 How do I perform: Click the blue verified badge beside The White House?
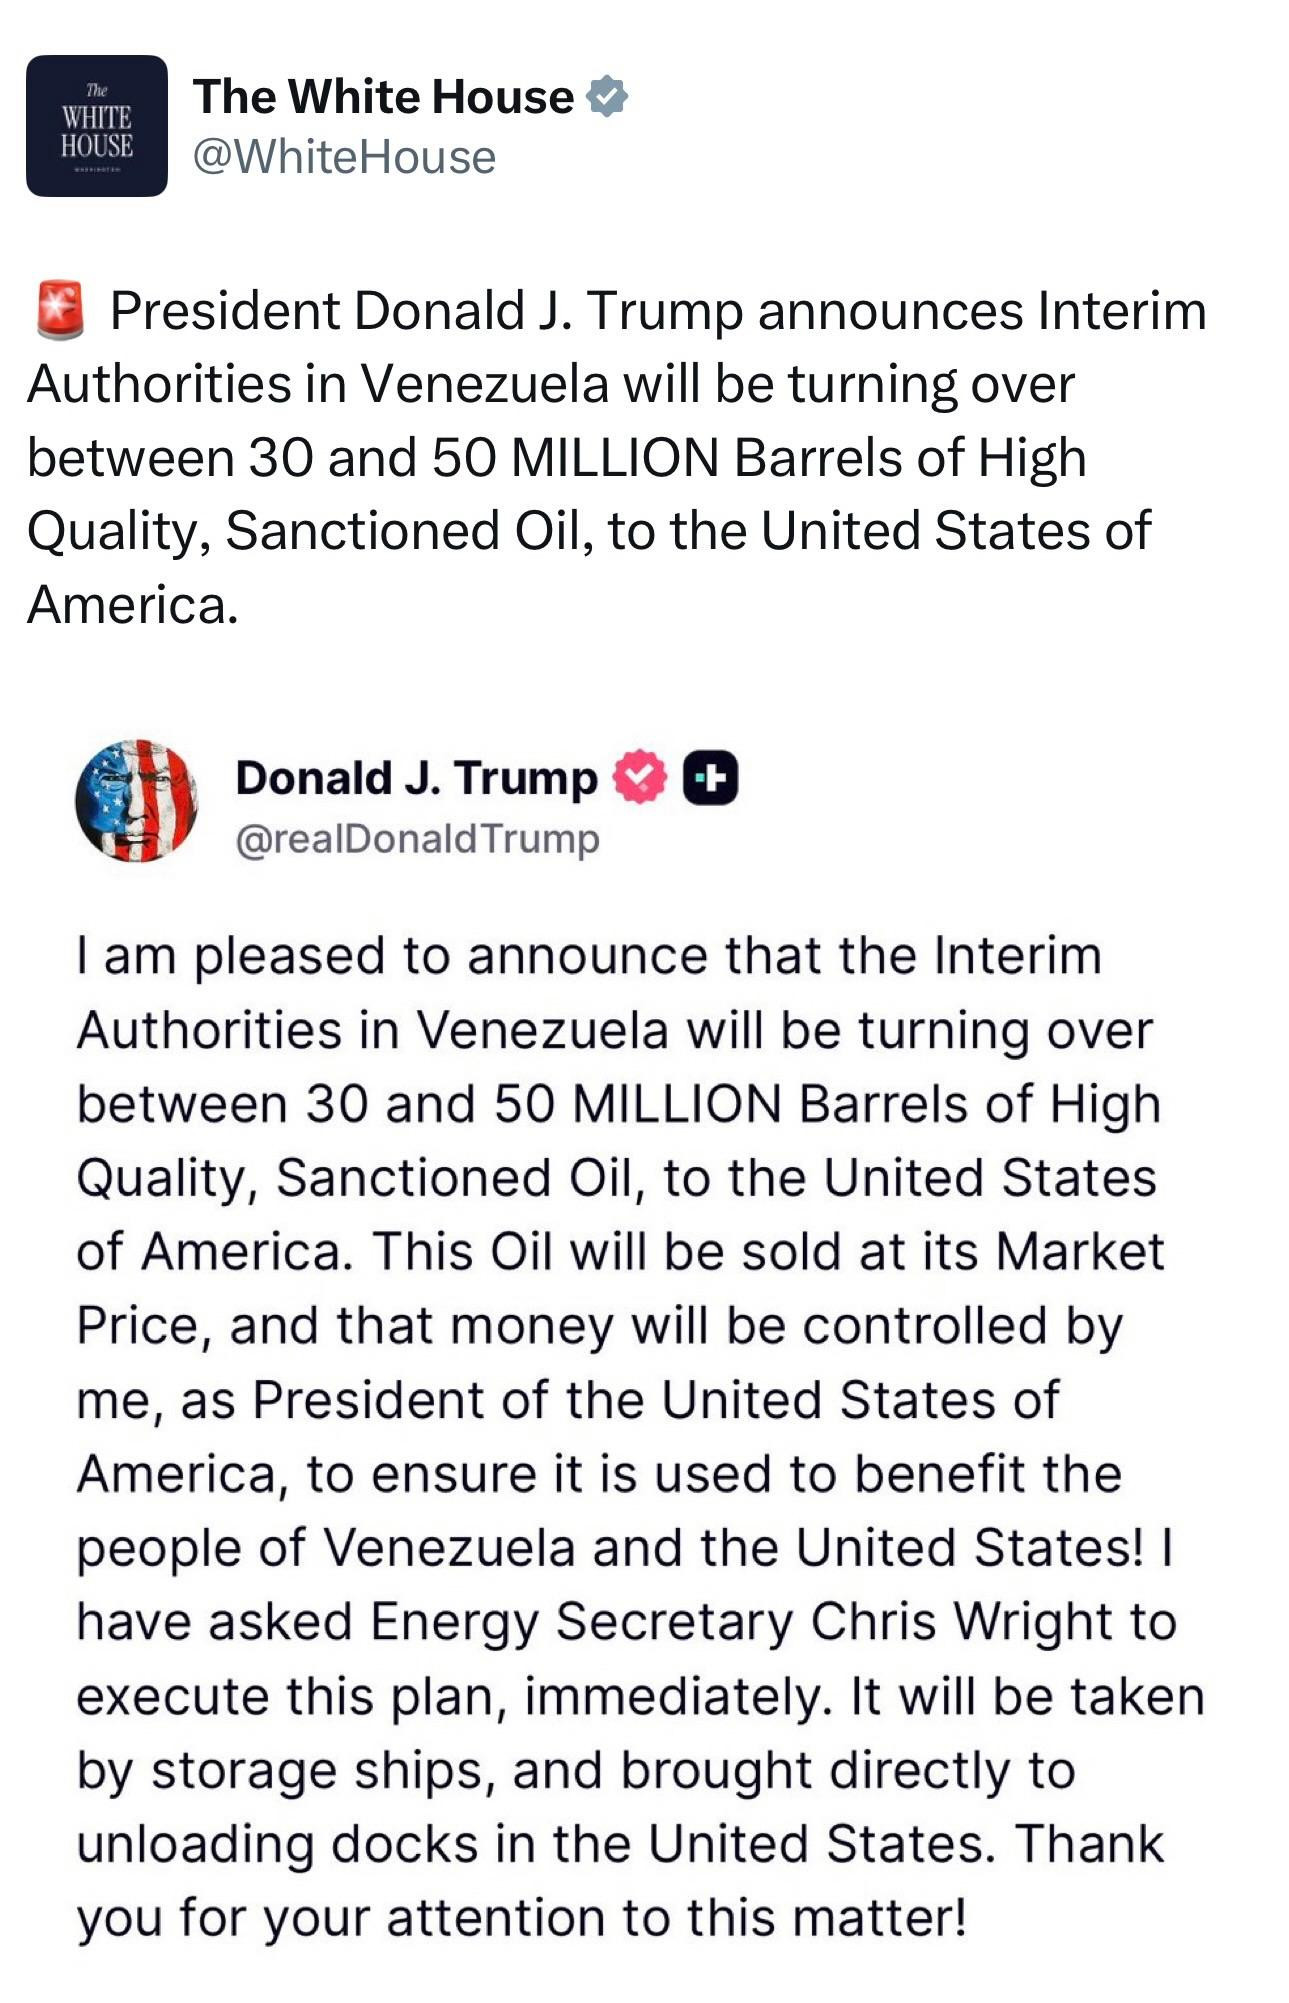pyautogui.click(x=606, y=97)
